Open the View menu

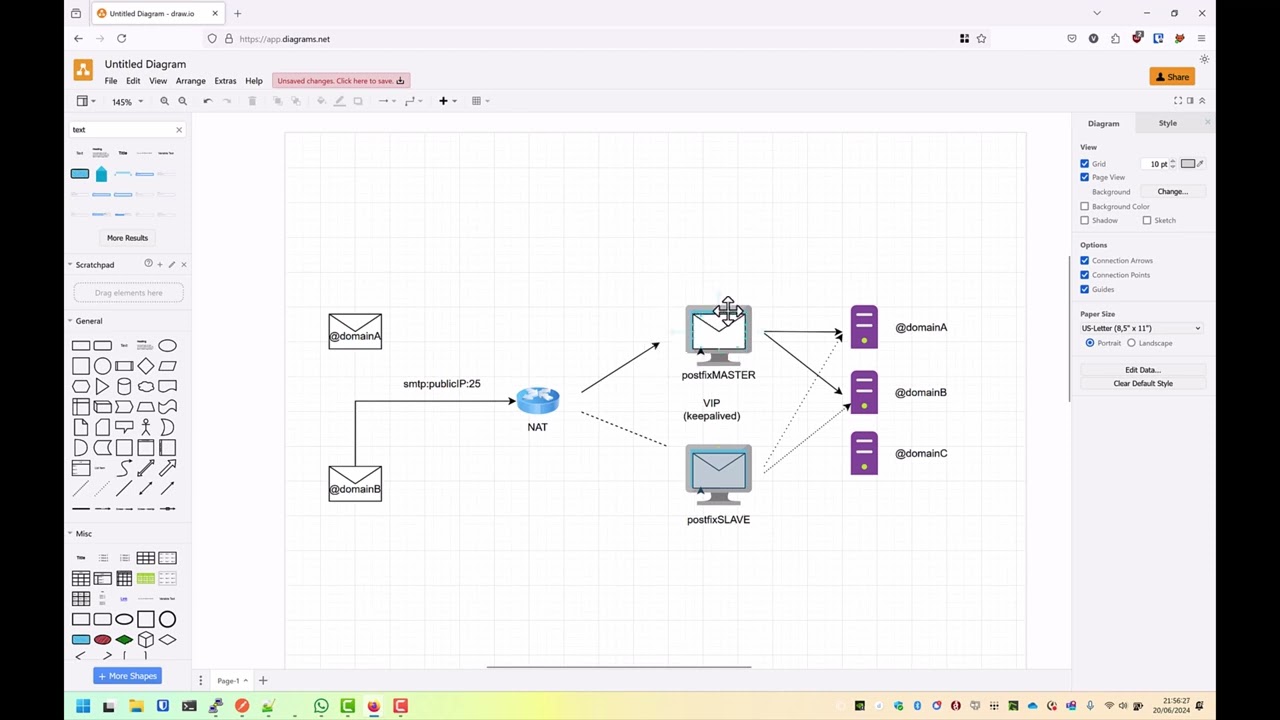coord(158,81)
